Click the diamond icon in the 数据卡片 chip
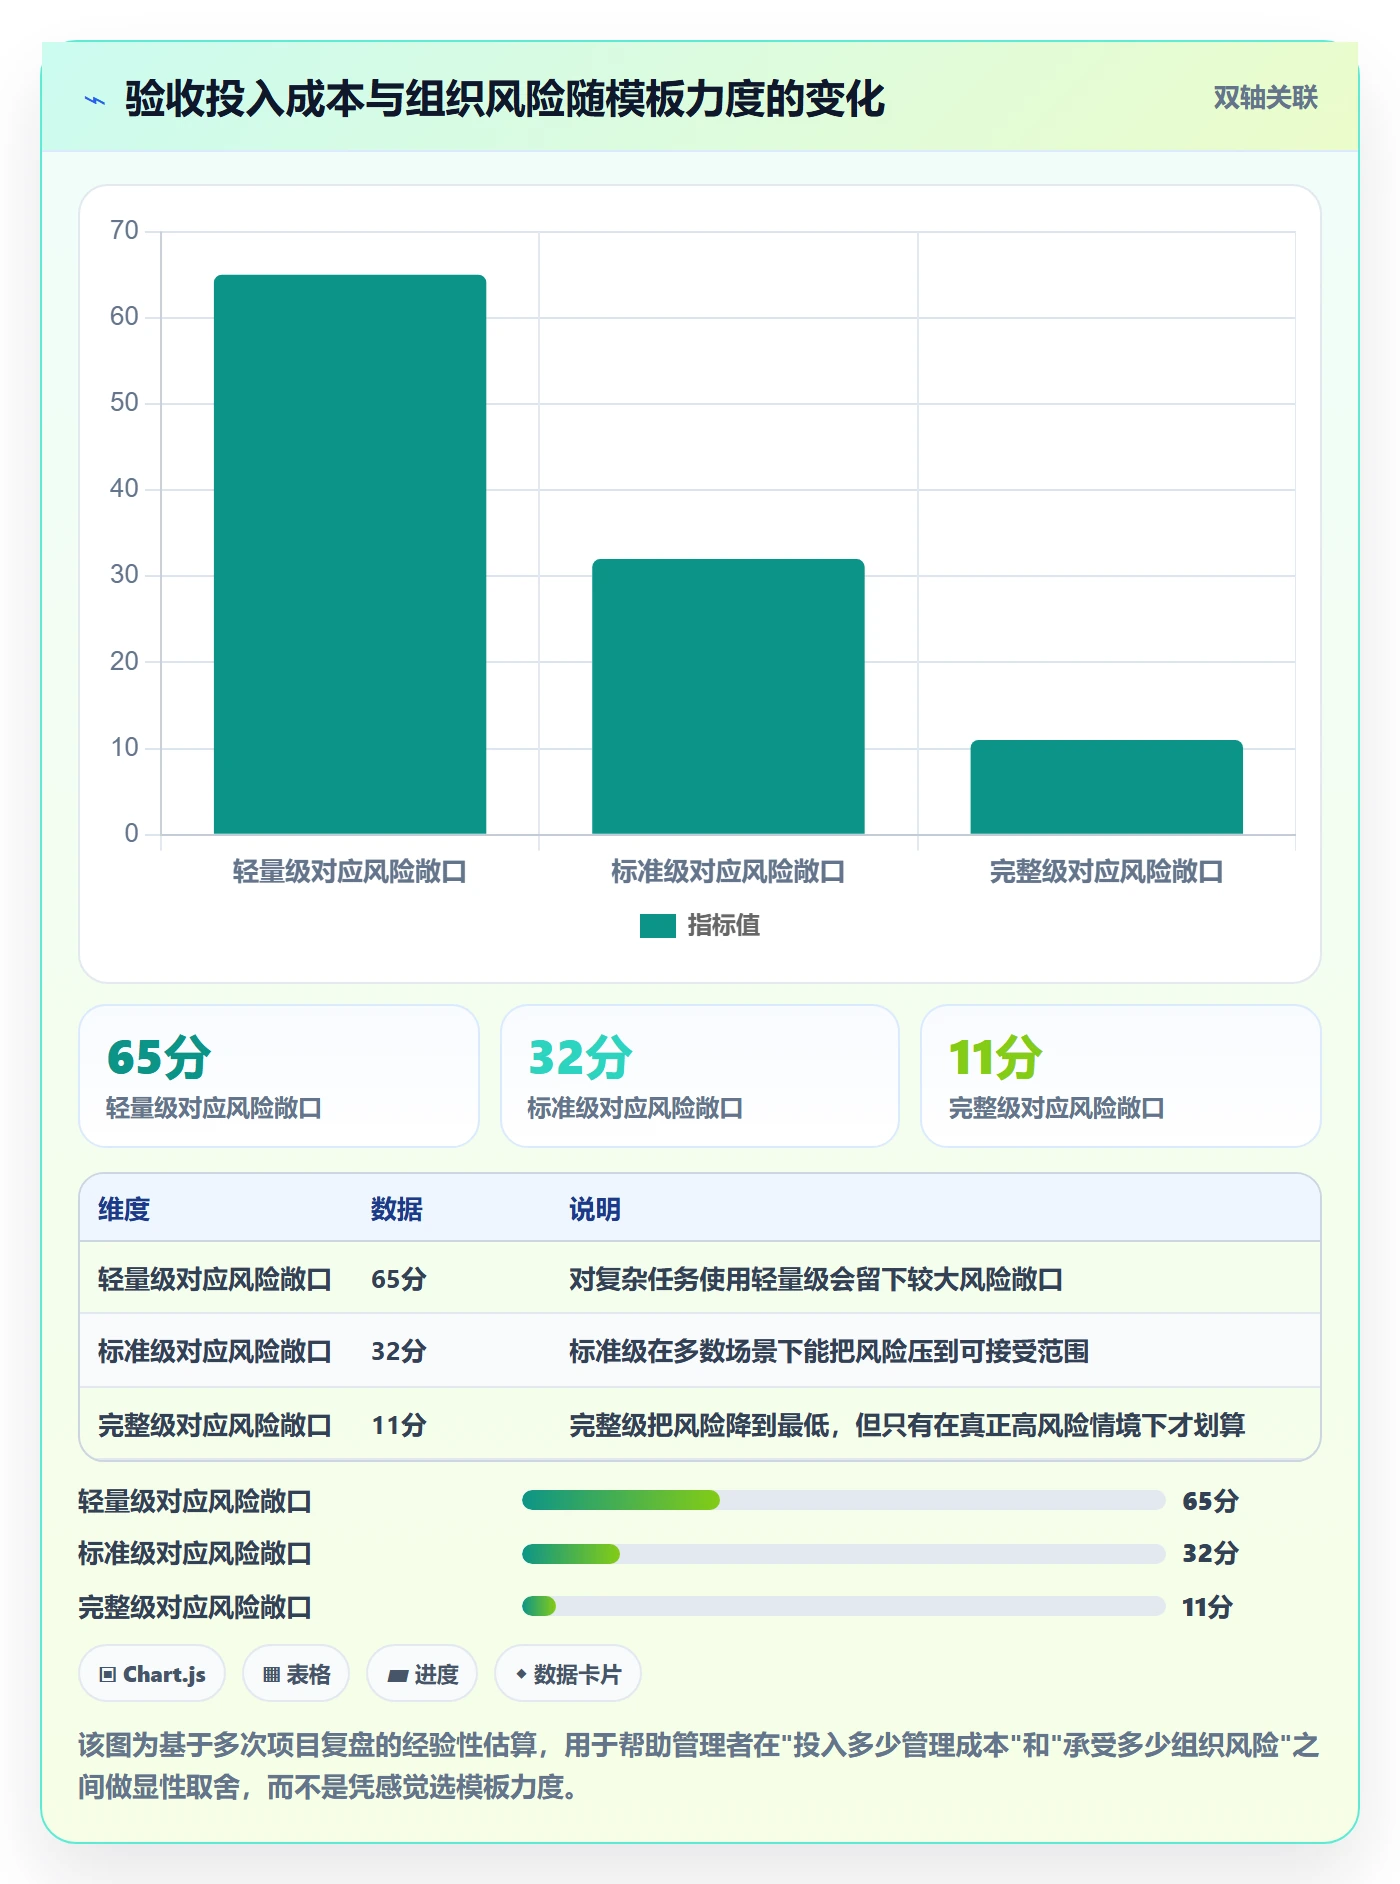 (x=521, y=1674)
